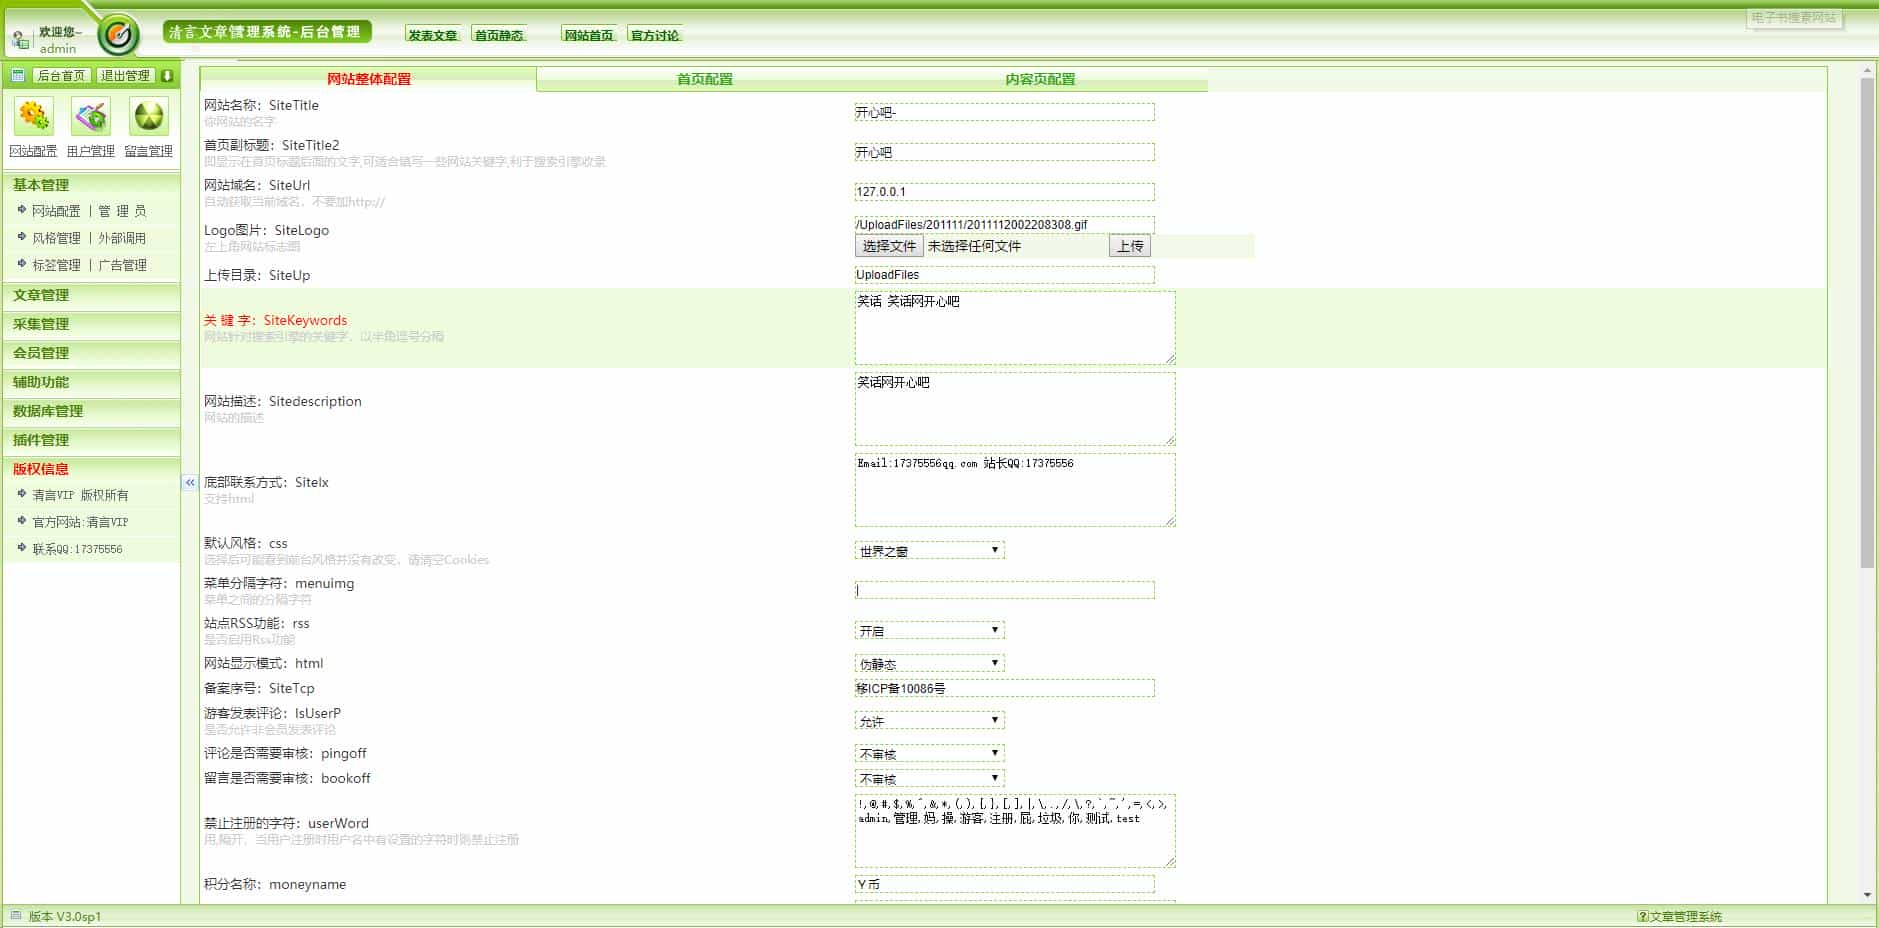Focus the 网站域名 SiteUrl input field
Viewport: 1879px width, 928px height.
[x=1004, y=192]
